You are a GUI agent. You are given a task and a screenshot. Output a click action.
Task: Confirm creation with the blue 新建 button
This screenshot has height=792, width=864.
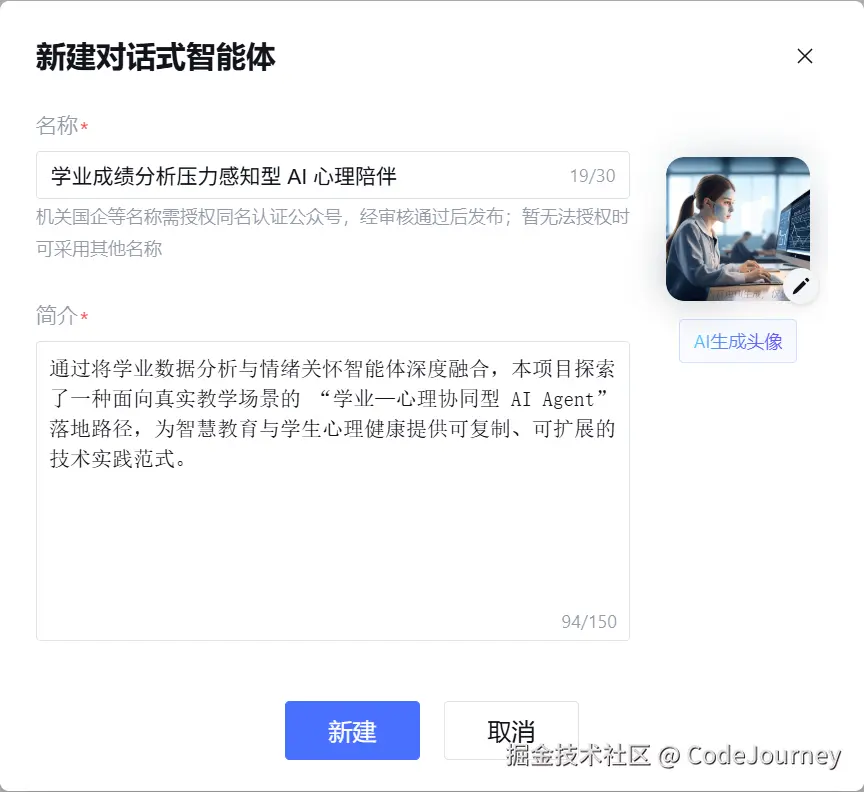coord(352,730)
